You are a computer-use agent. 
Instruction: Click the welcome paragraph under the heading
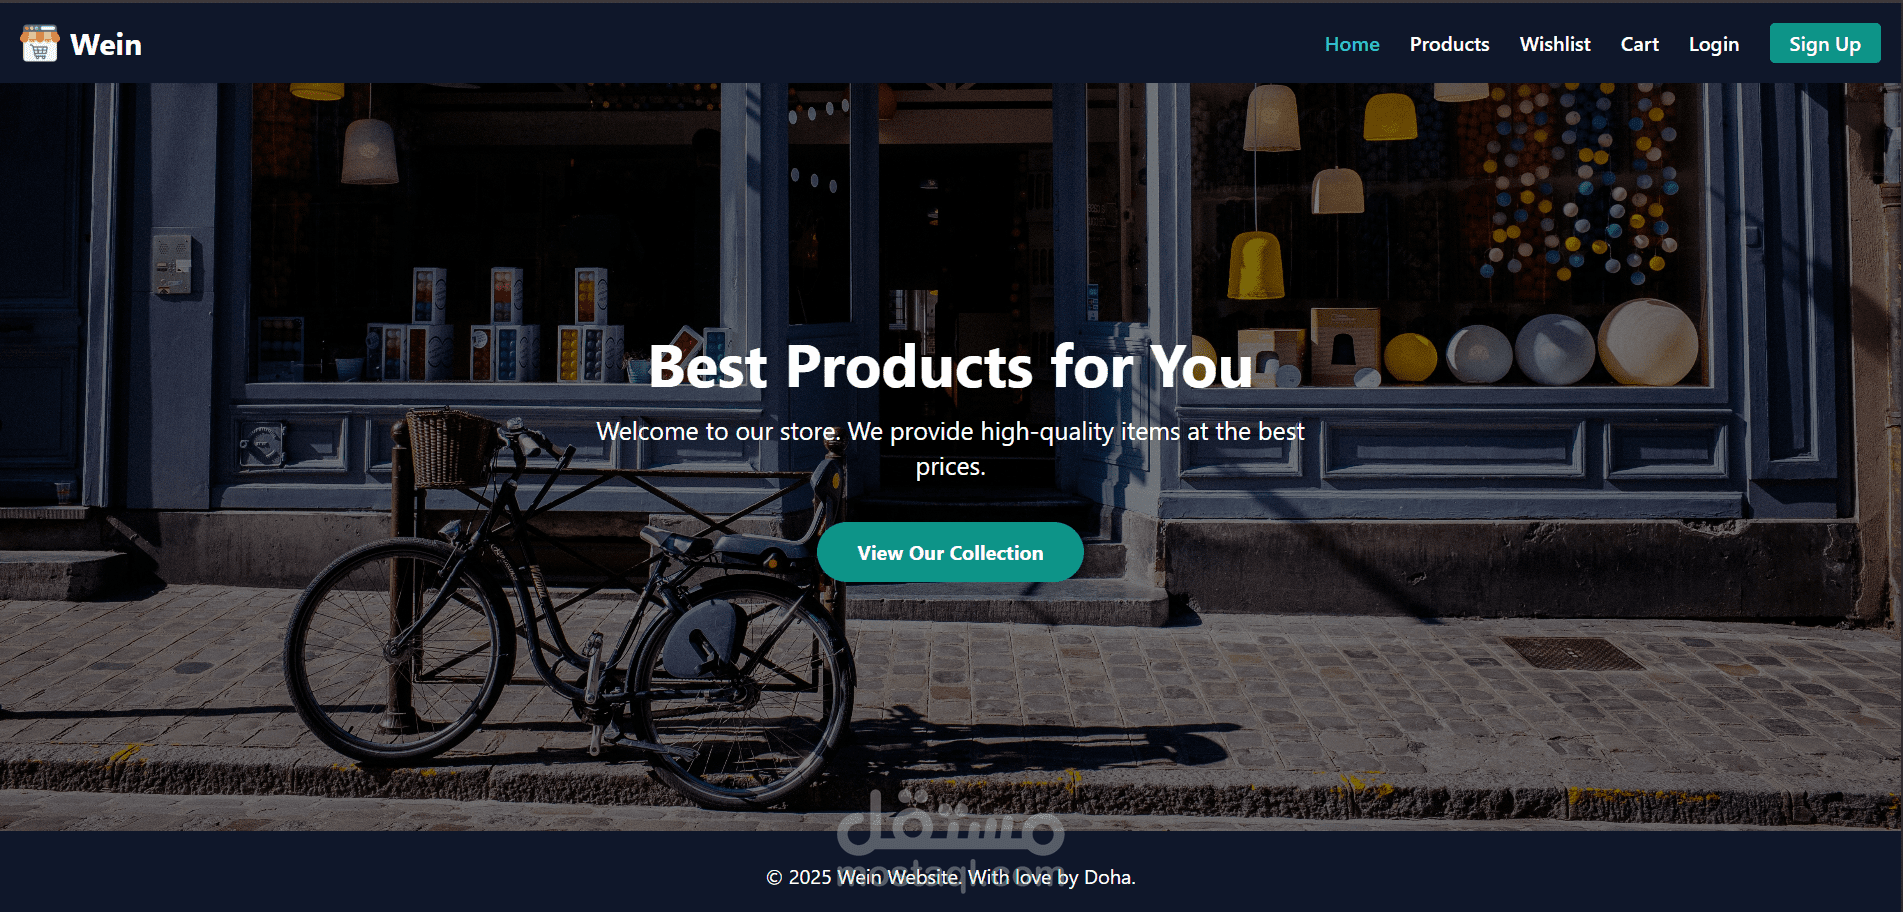(x=950, y=449)
